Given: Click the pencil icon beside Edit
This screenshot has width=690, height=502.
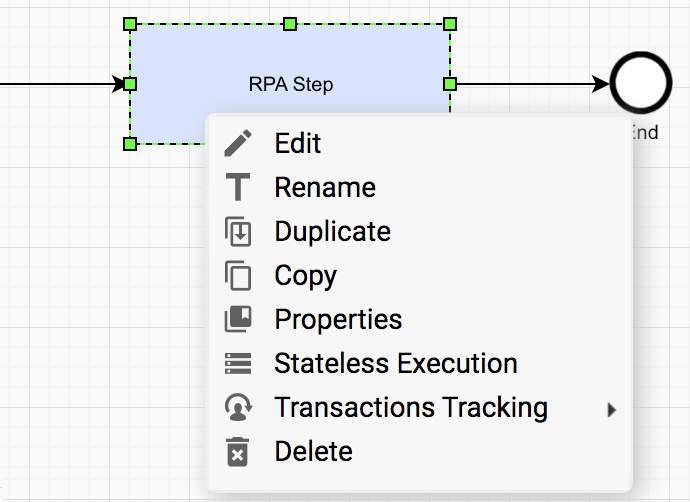Looking at the screenshot, I should [x=238, y=143].
